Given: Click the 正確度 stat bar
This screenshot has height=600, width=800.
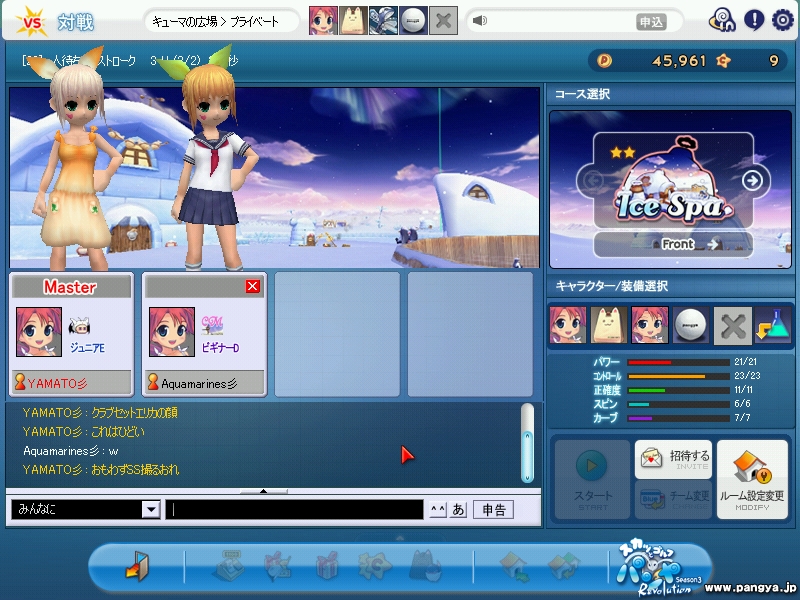Looking at the screenshot, I should pyautogui.click(x=679, y=390).
